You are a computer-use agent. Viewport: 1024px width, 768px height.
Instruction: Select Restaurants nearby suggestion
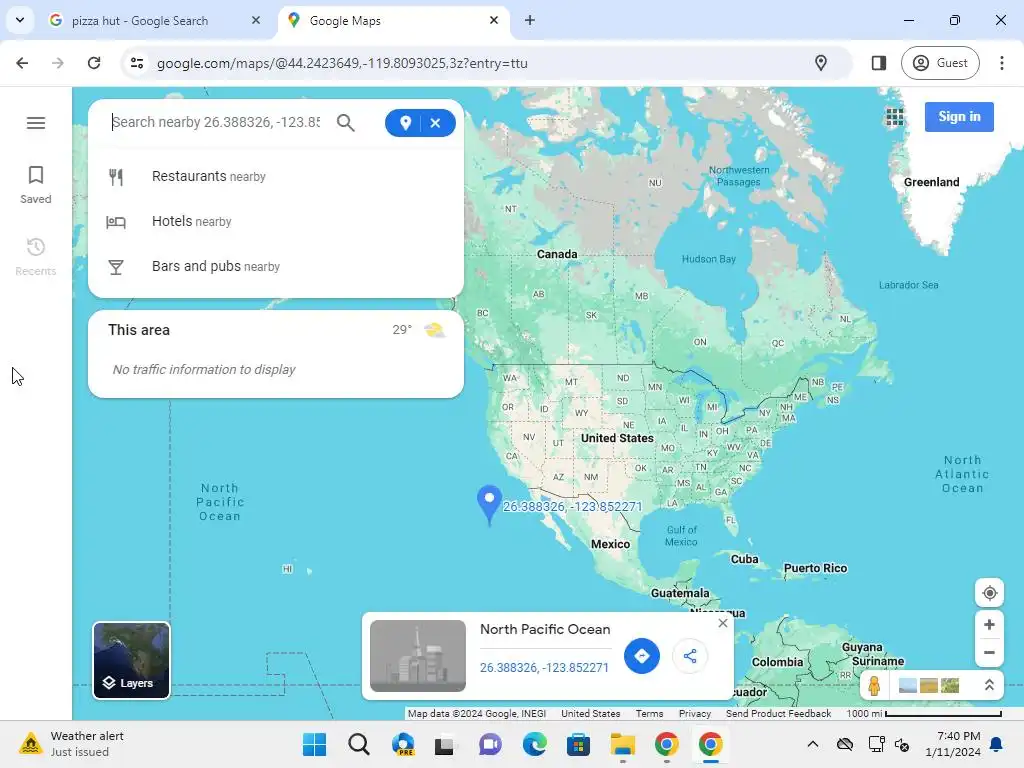276,176
